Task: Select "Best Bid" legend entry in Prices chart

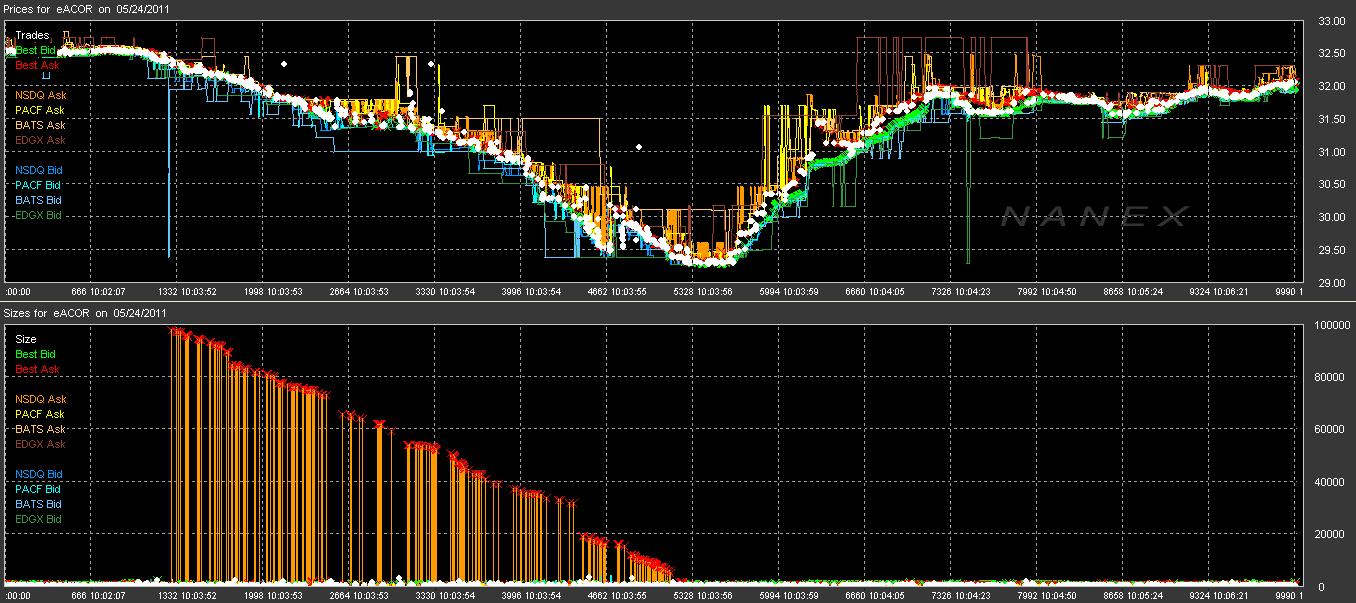Action: pyautogui.click(x=36, y=50)
